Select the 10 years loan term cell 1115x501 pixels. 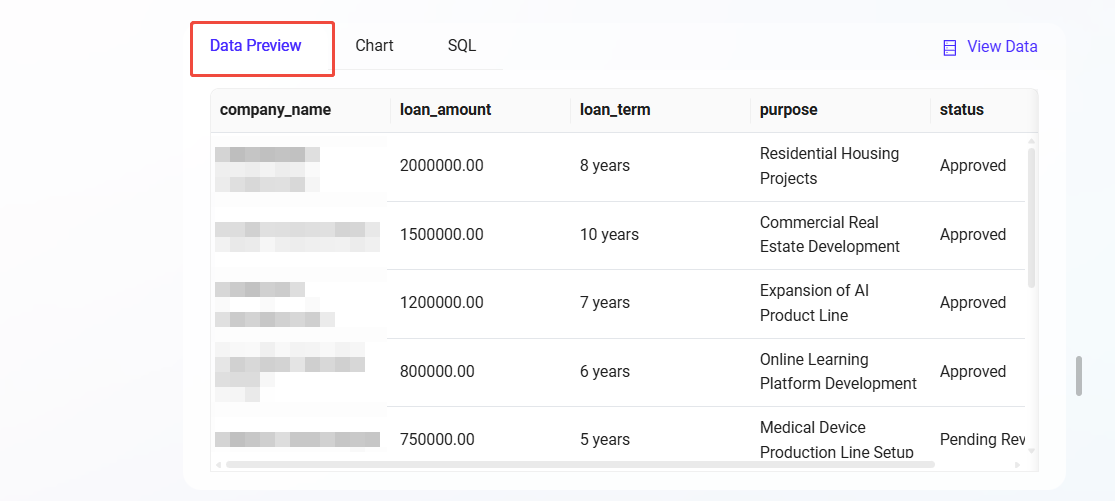(609, 235)
